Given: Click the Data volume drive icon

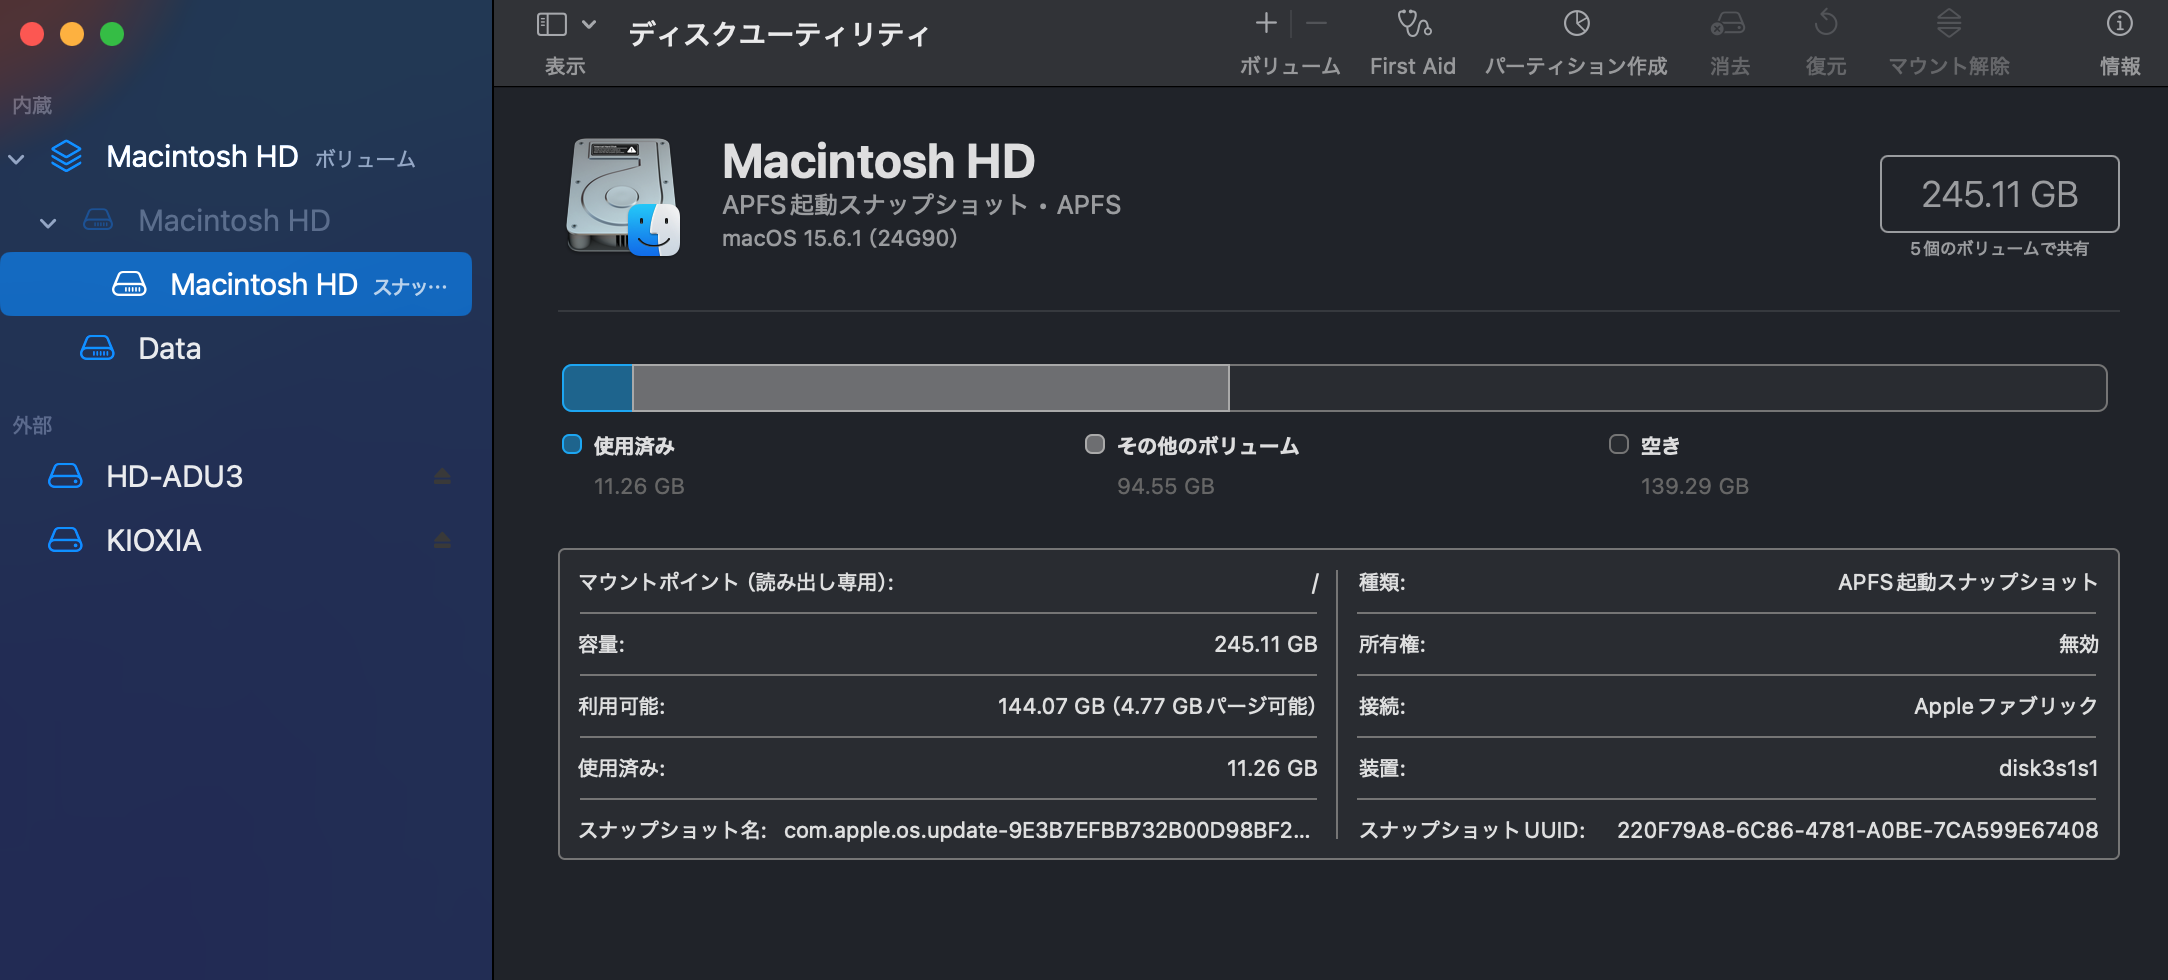Looking at the screenshot, I should pyautogui.click(x=97, y=348).
